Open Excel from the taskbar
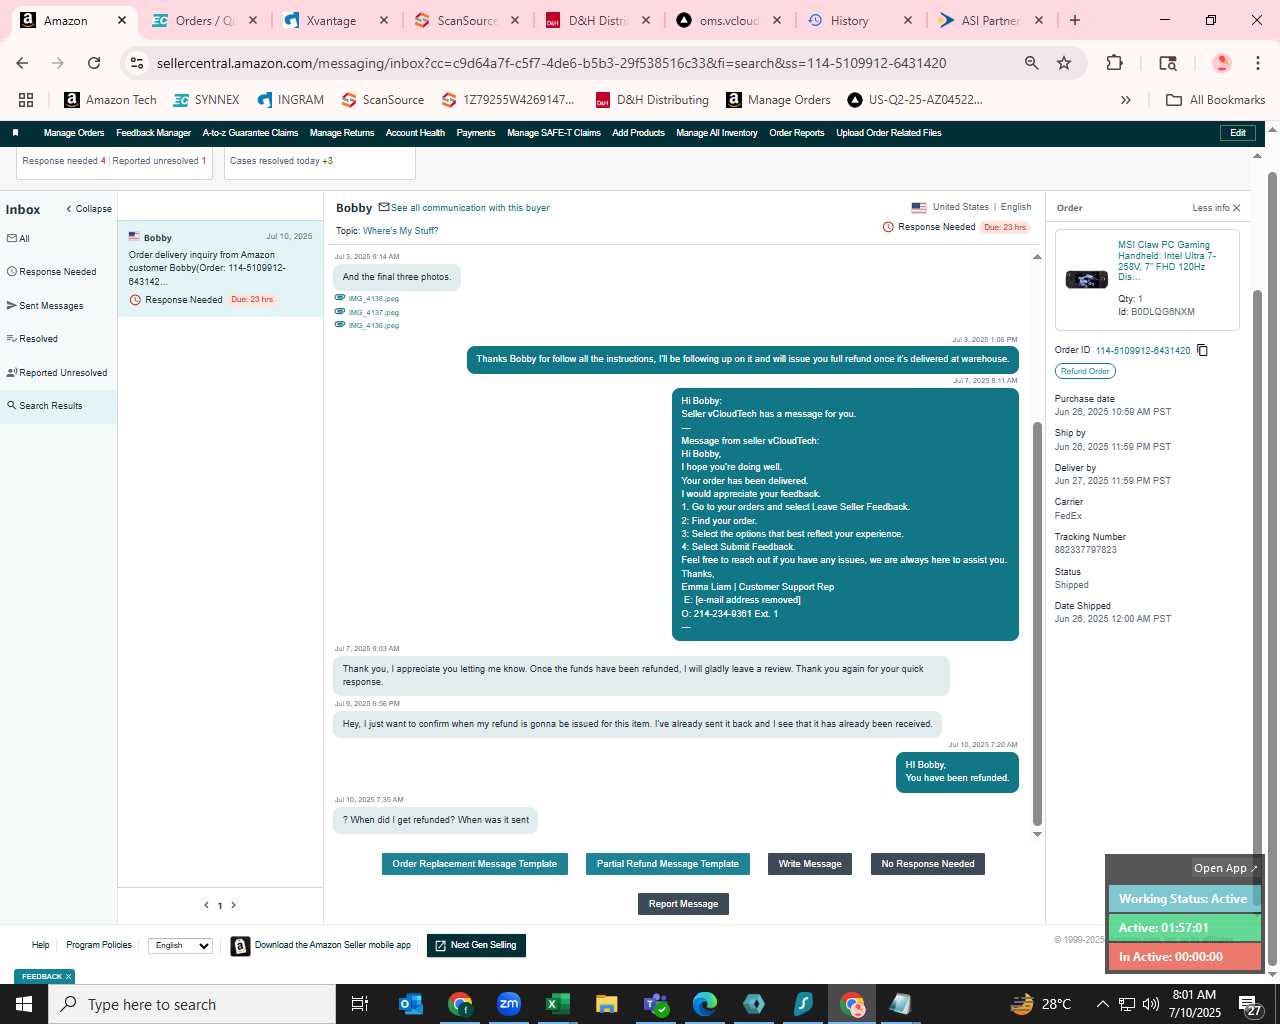Viewport: 1280px width, 1024px height. coord(557,1004)
